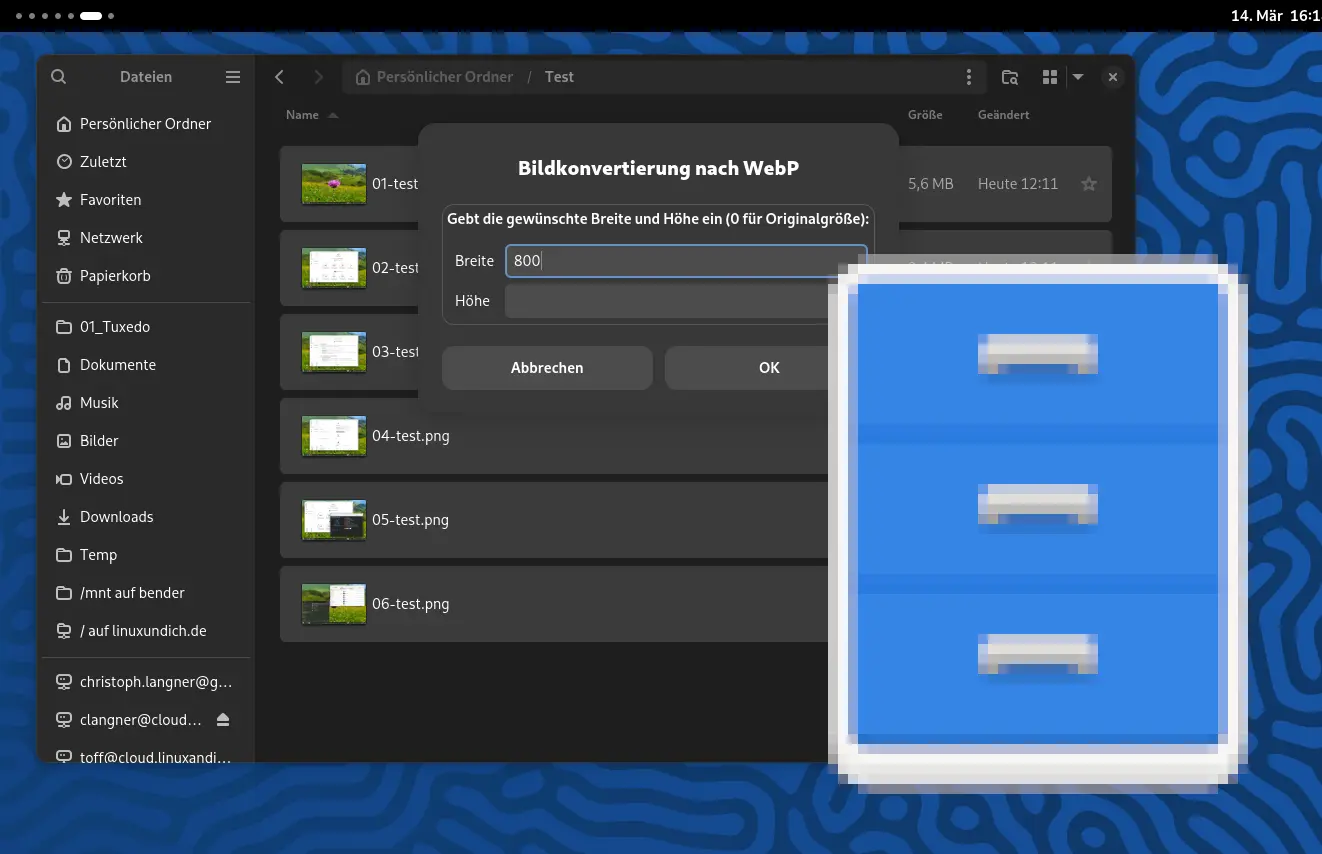This screenshot has width=1322, height=854.
Task: Click the search icon in the sidebar header
Action: pyautogui.click(x=58, y=76)
